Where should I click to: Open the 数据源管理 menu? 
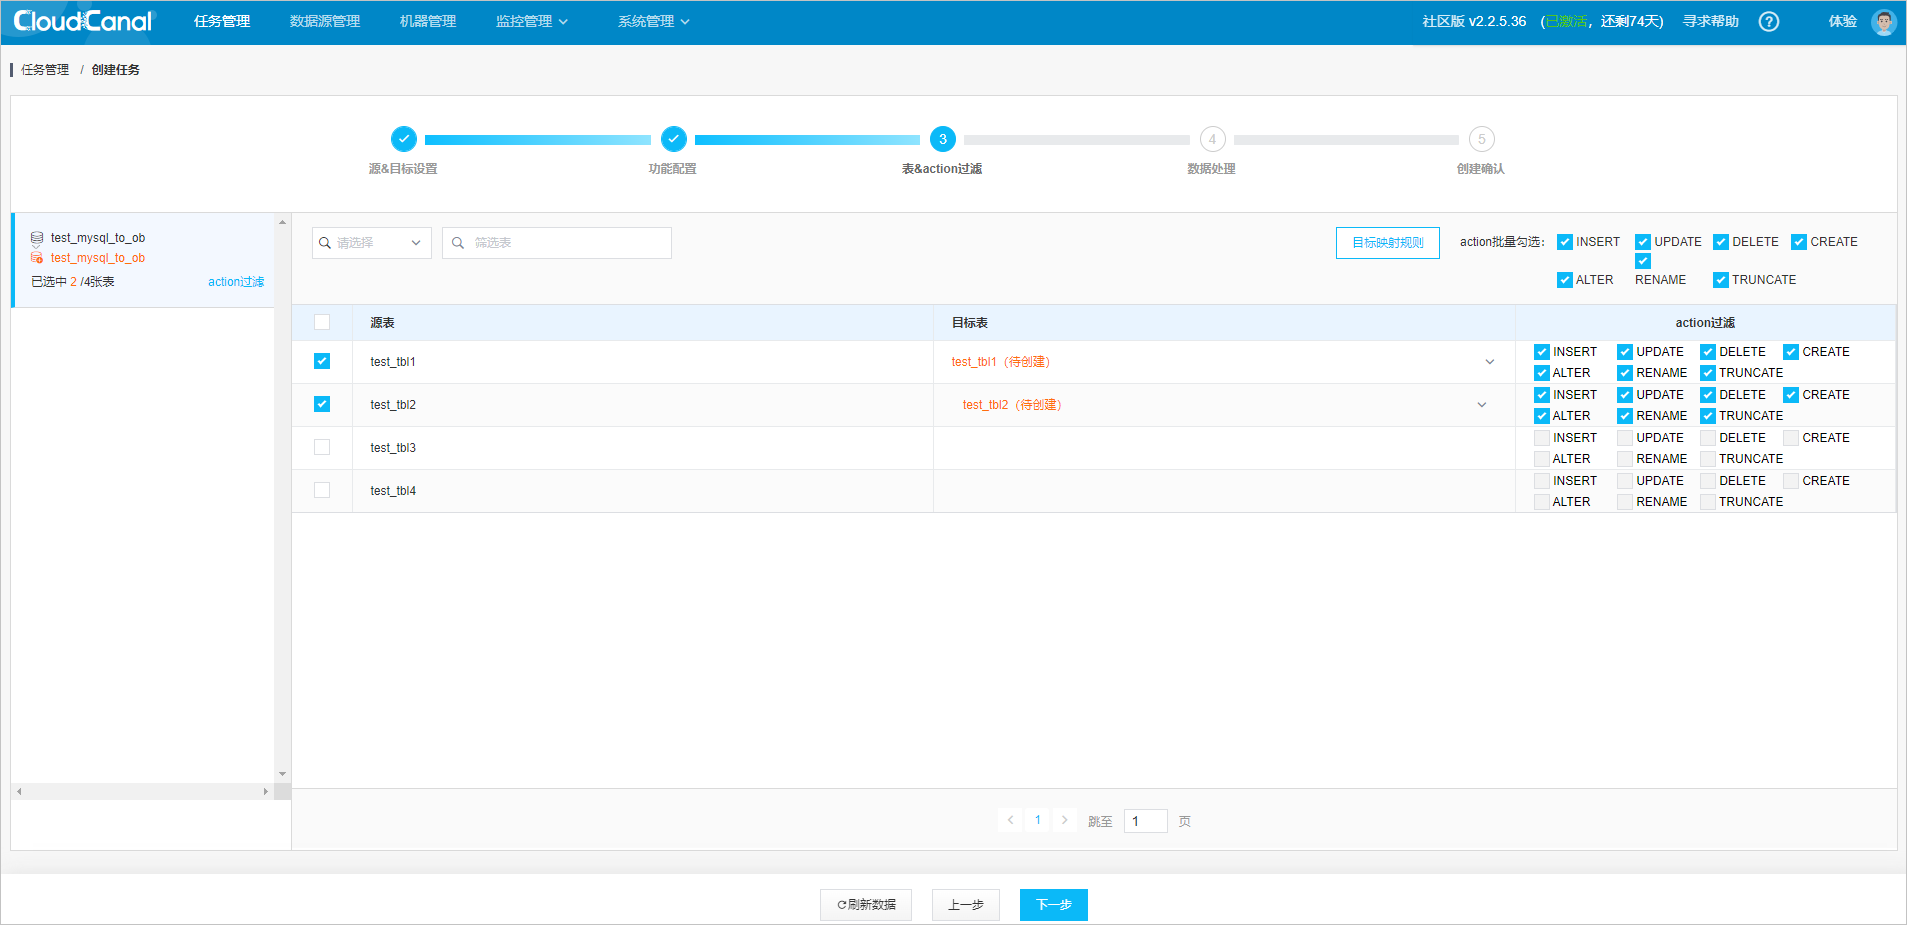pos(323,20)
